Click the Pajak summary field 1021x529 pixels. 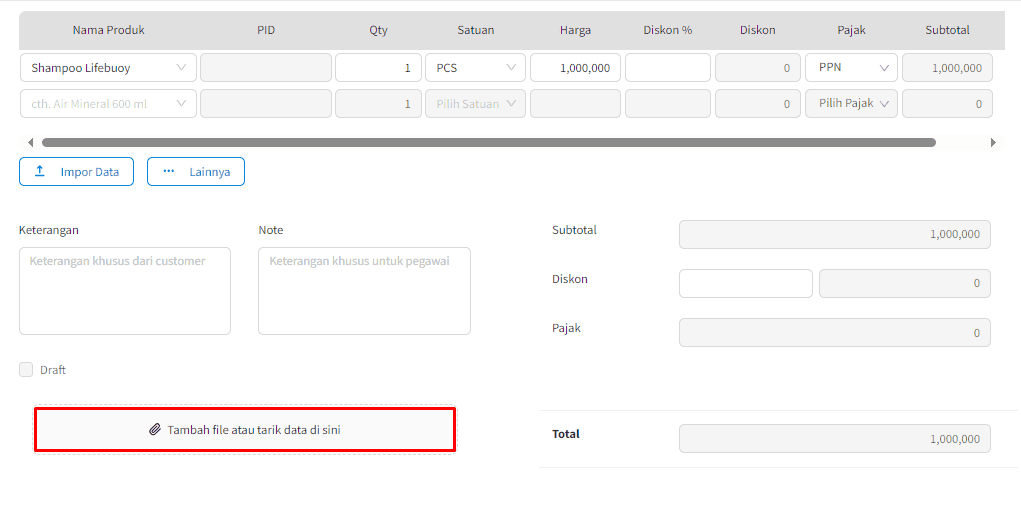[x=835, y=333]
